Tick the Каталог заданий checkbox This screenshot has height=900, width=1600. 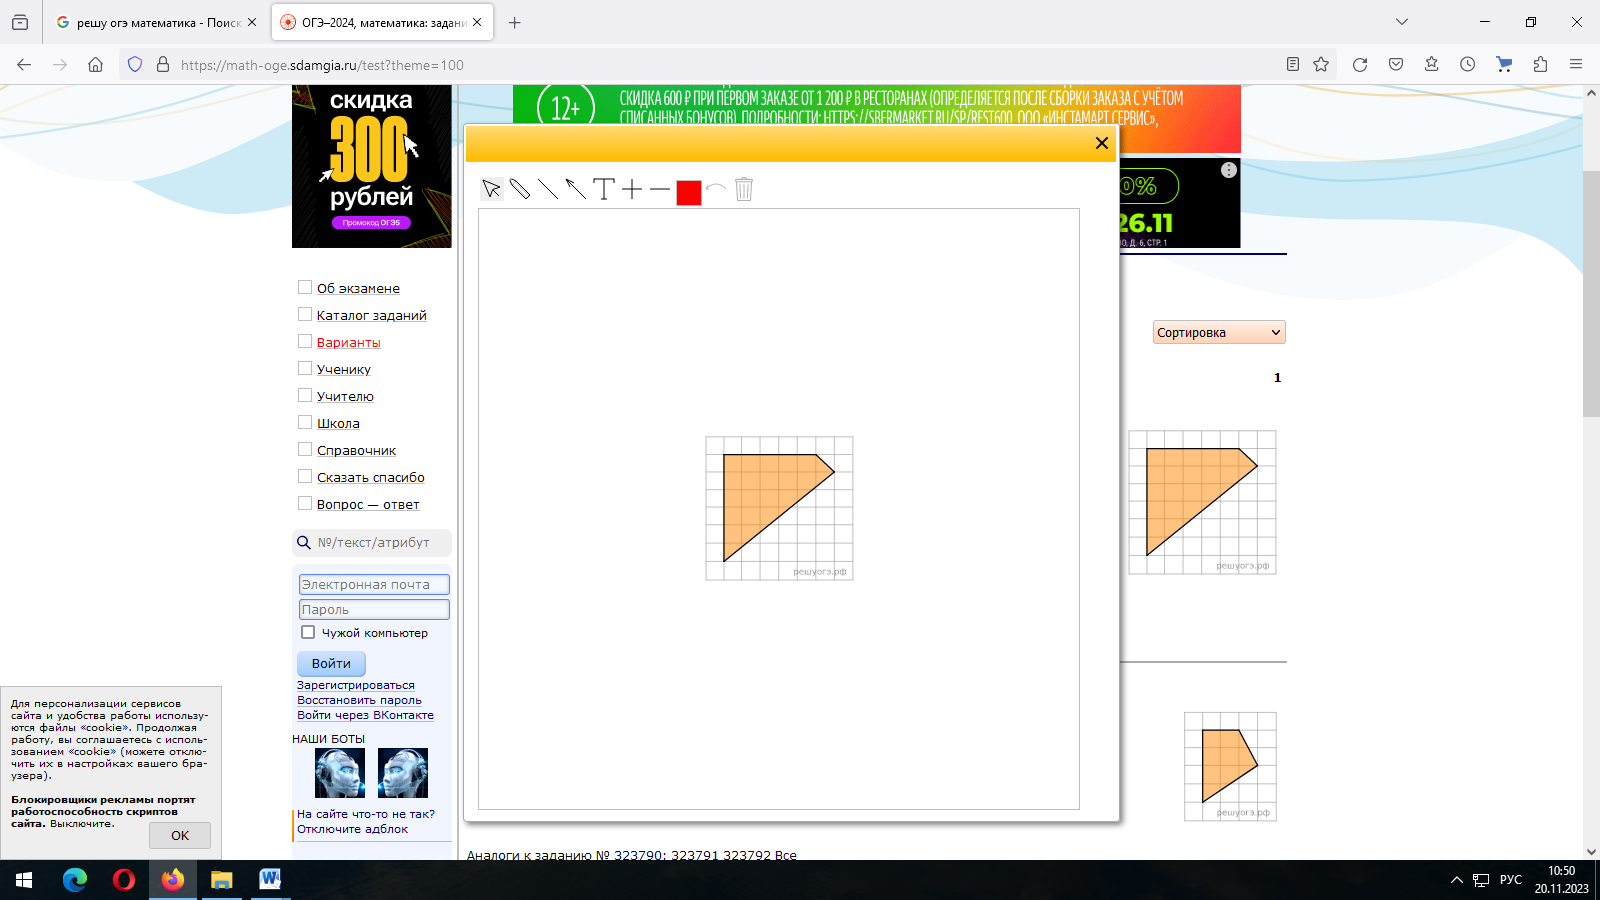tap(305, 314)
